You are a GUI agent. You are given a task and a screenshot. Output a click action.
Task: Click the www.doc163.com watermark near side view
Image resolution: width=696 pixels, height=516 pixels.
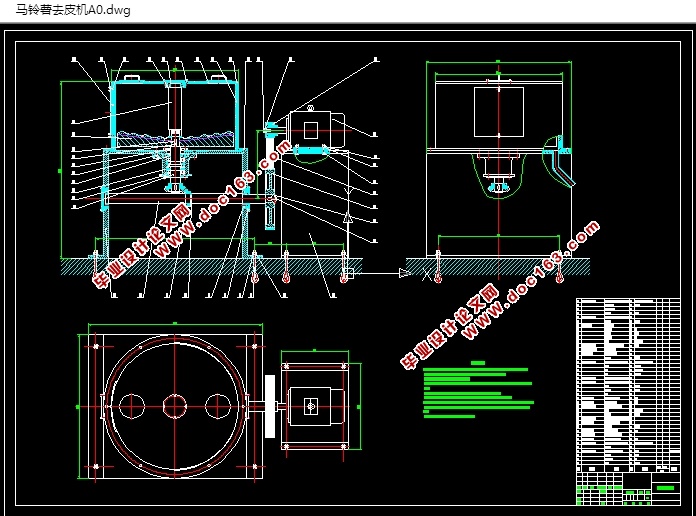tap(531, 280)
